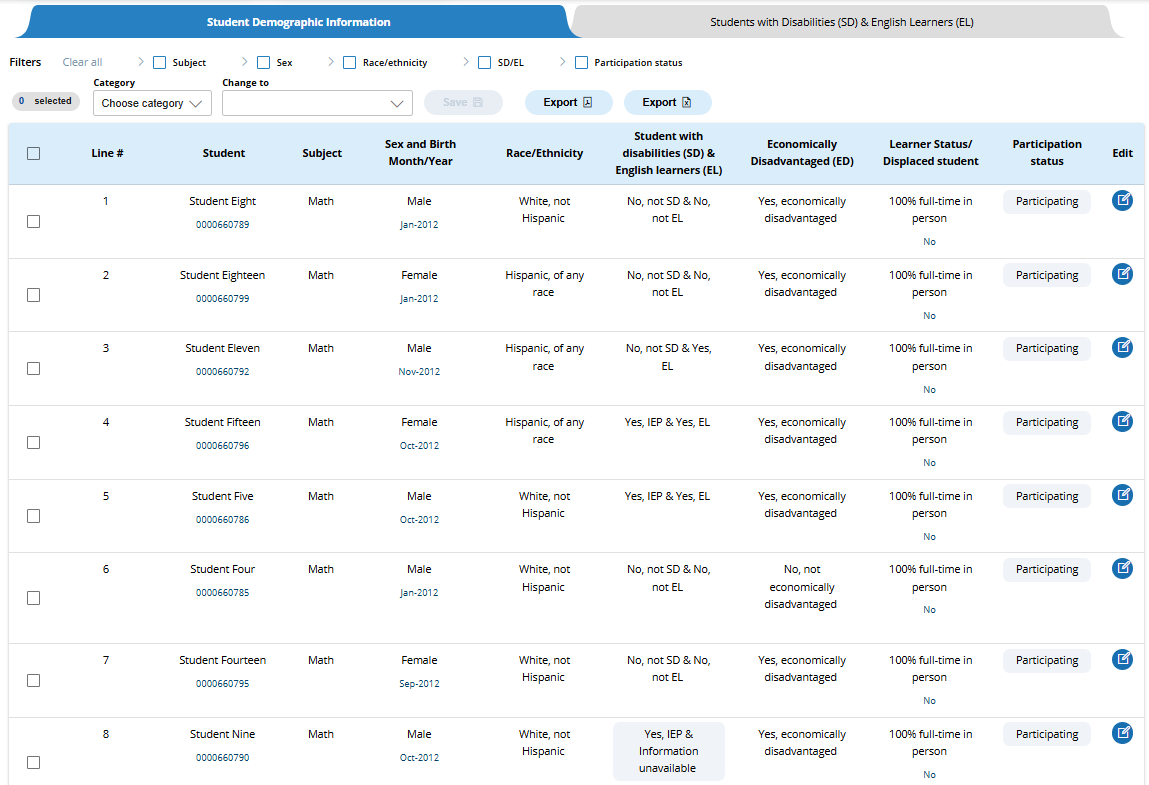
Task: Select Student Demographic Information tab
Action: pyautogui.click(x=298, y=22)
